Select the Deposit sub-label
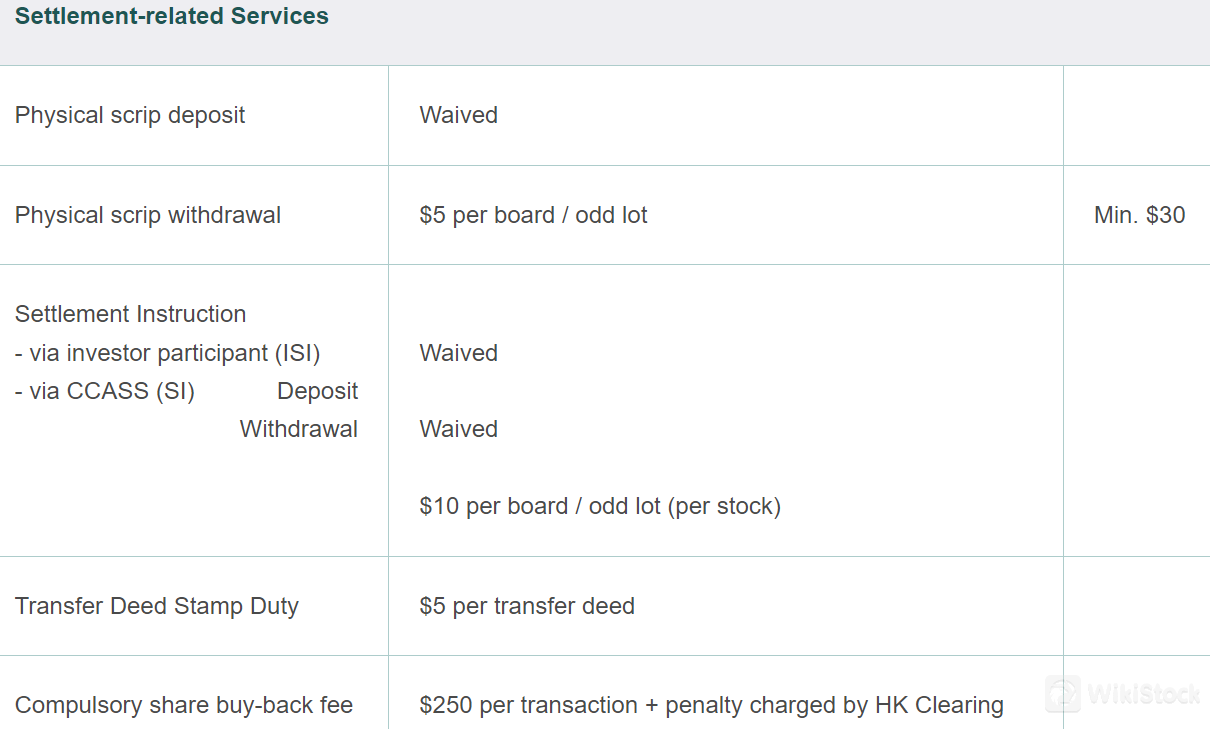Image resolution: width=1210 pixels, height=729 pixels. pos(318,391)
